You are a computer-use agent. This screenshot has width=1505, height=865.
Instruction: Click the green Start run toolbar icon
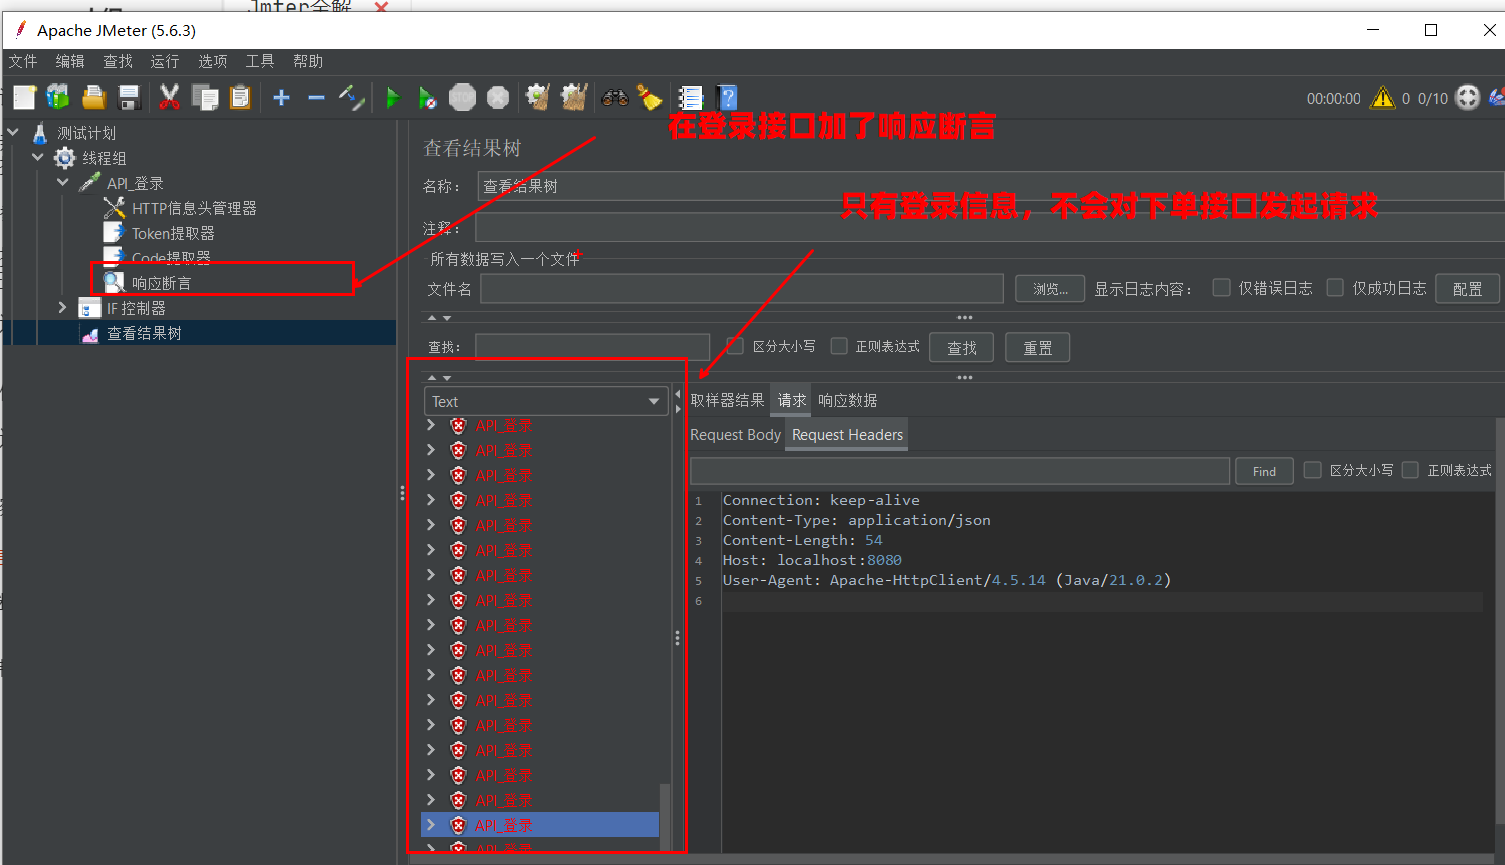393,98
